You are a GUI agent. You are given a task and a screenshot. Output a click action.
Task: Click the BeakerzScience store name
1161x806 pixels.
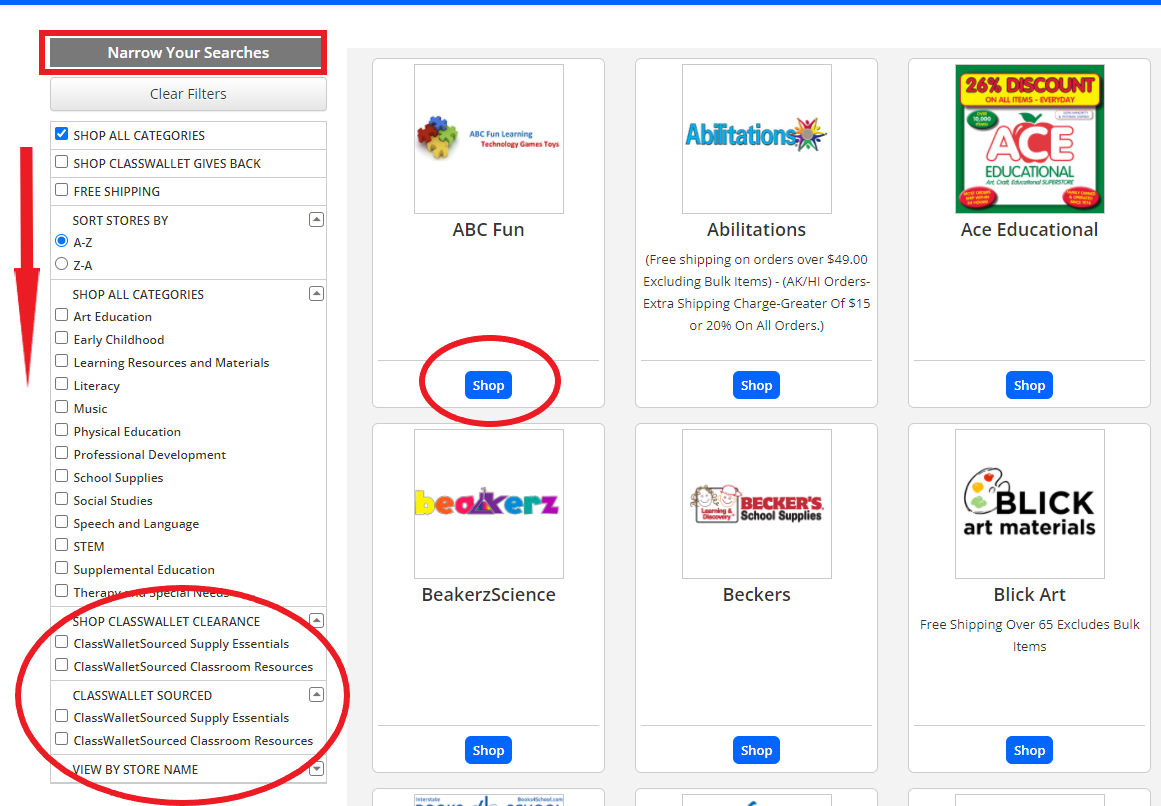489,594
